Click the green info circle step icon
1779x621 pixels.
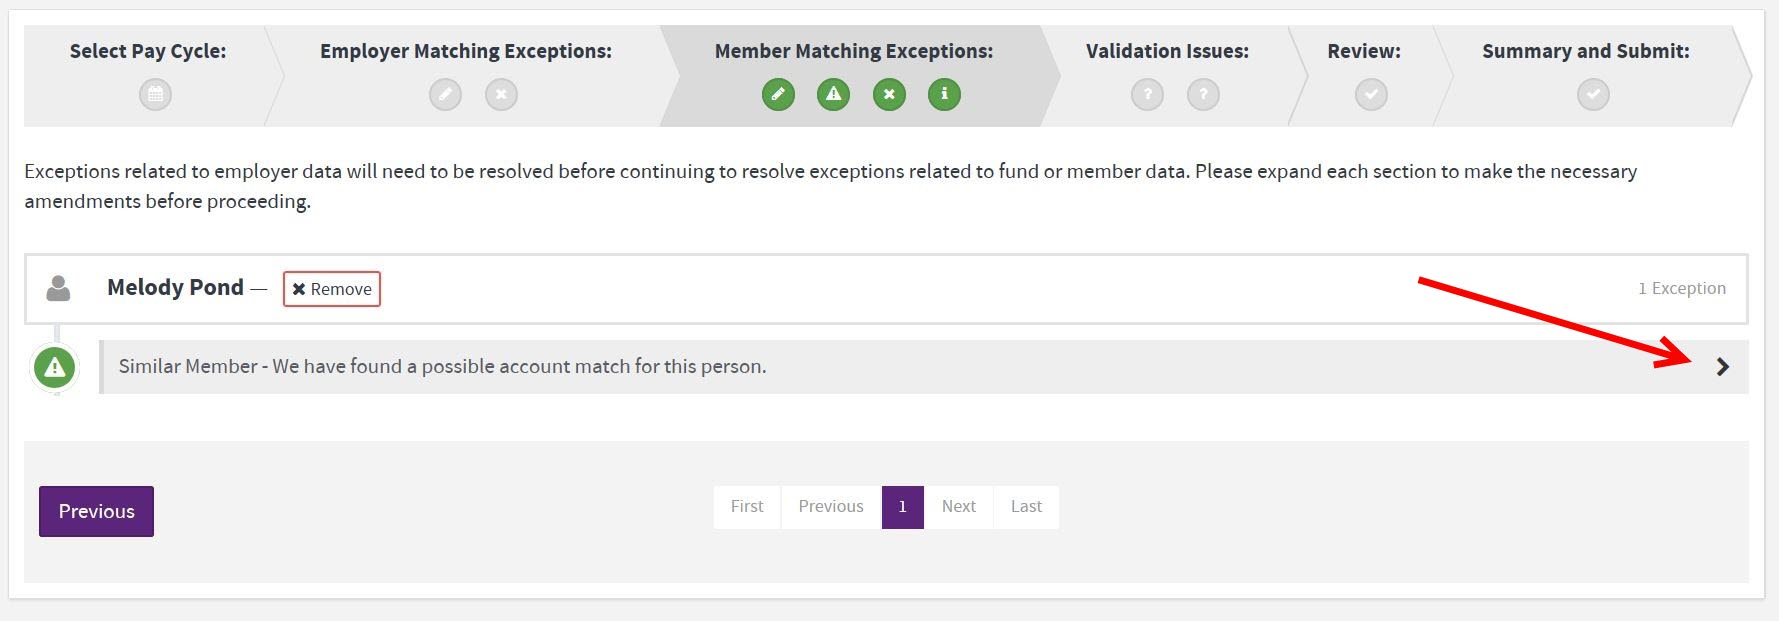click(944, 95)
